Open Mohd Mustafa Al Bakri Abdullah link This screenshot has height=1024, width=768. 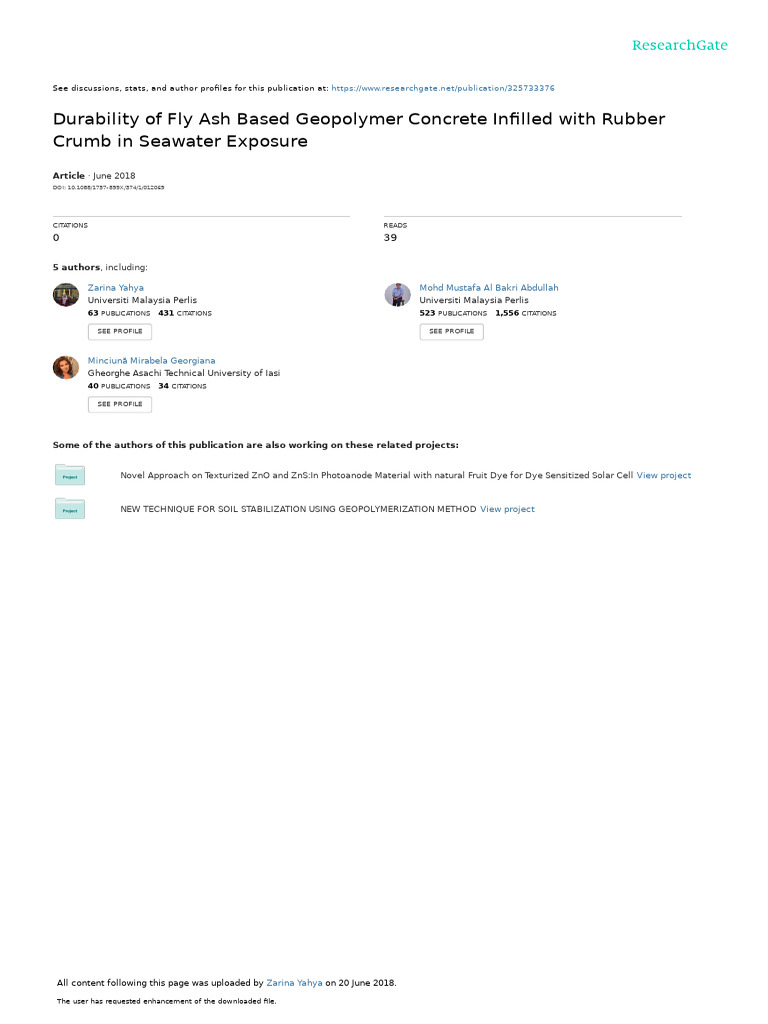coord(488,288)
